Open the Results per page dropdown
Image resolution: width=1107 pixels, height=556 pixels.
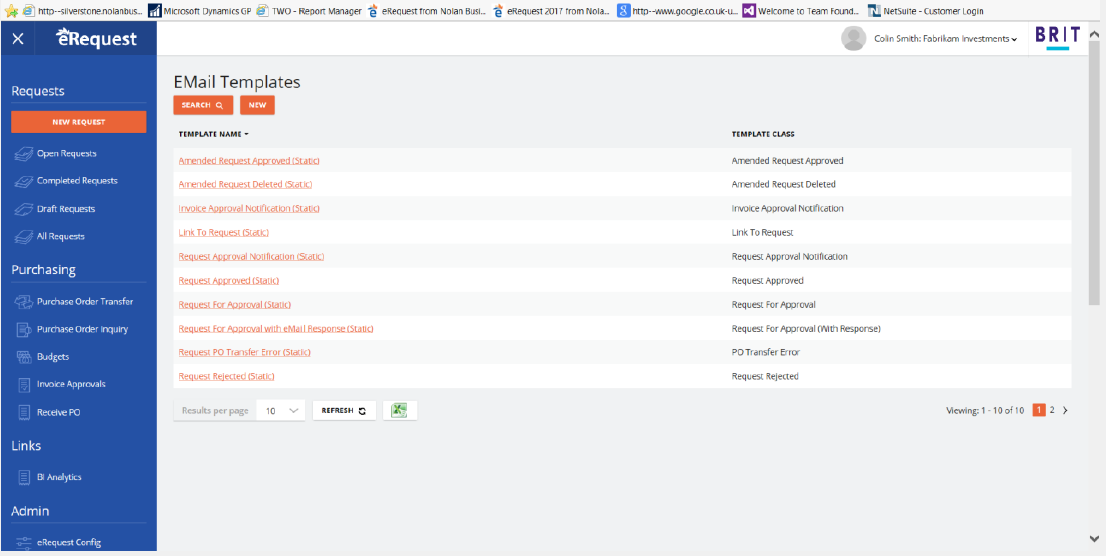pos(281,410)
